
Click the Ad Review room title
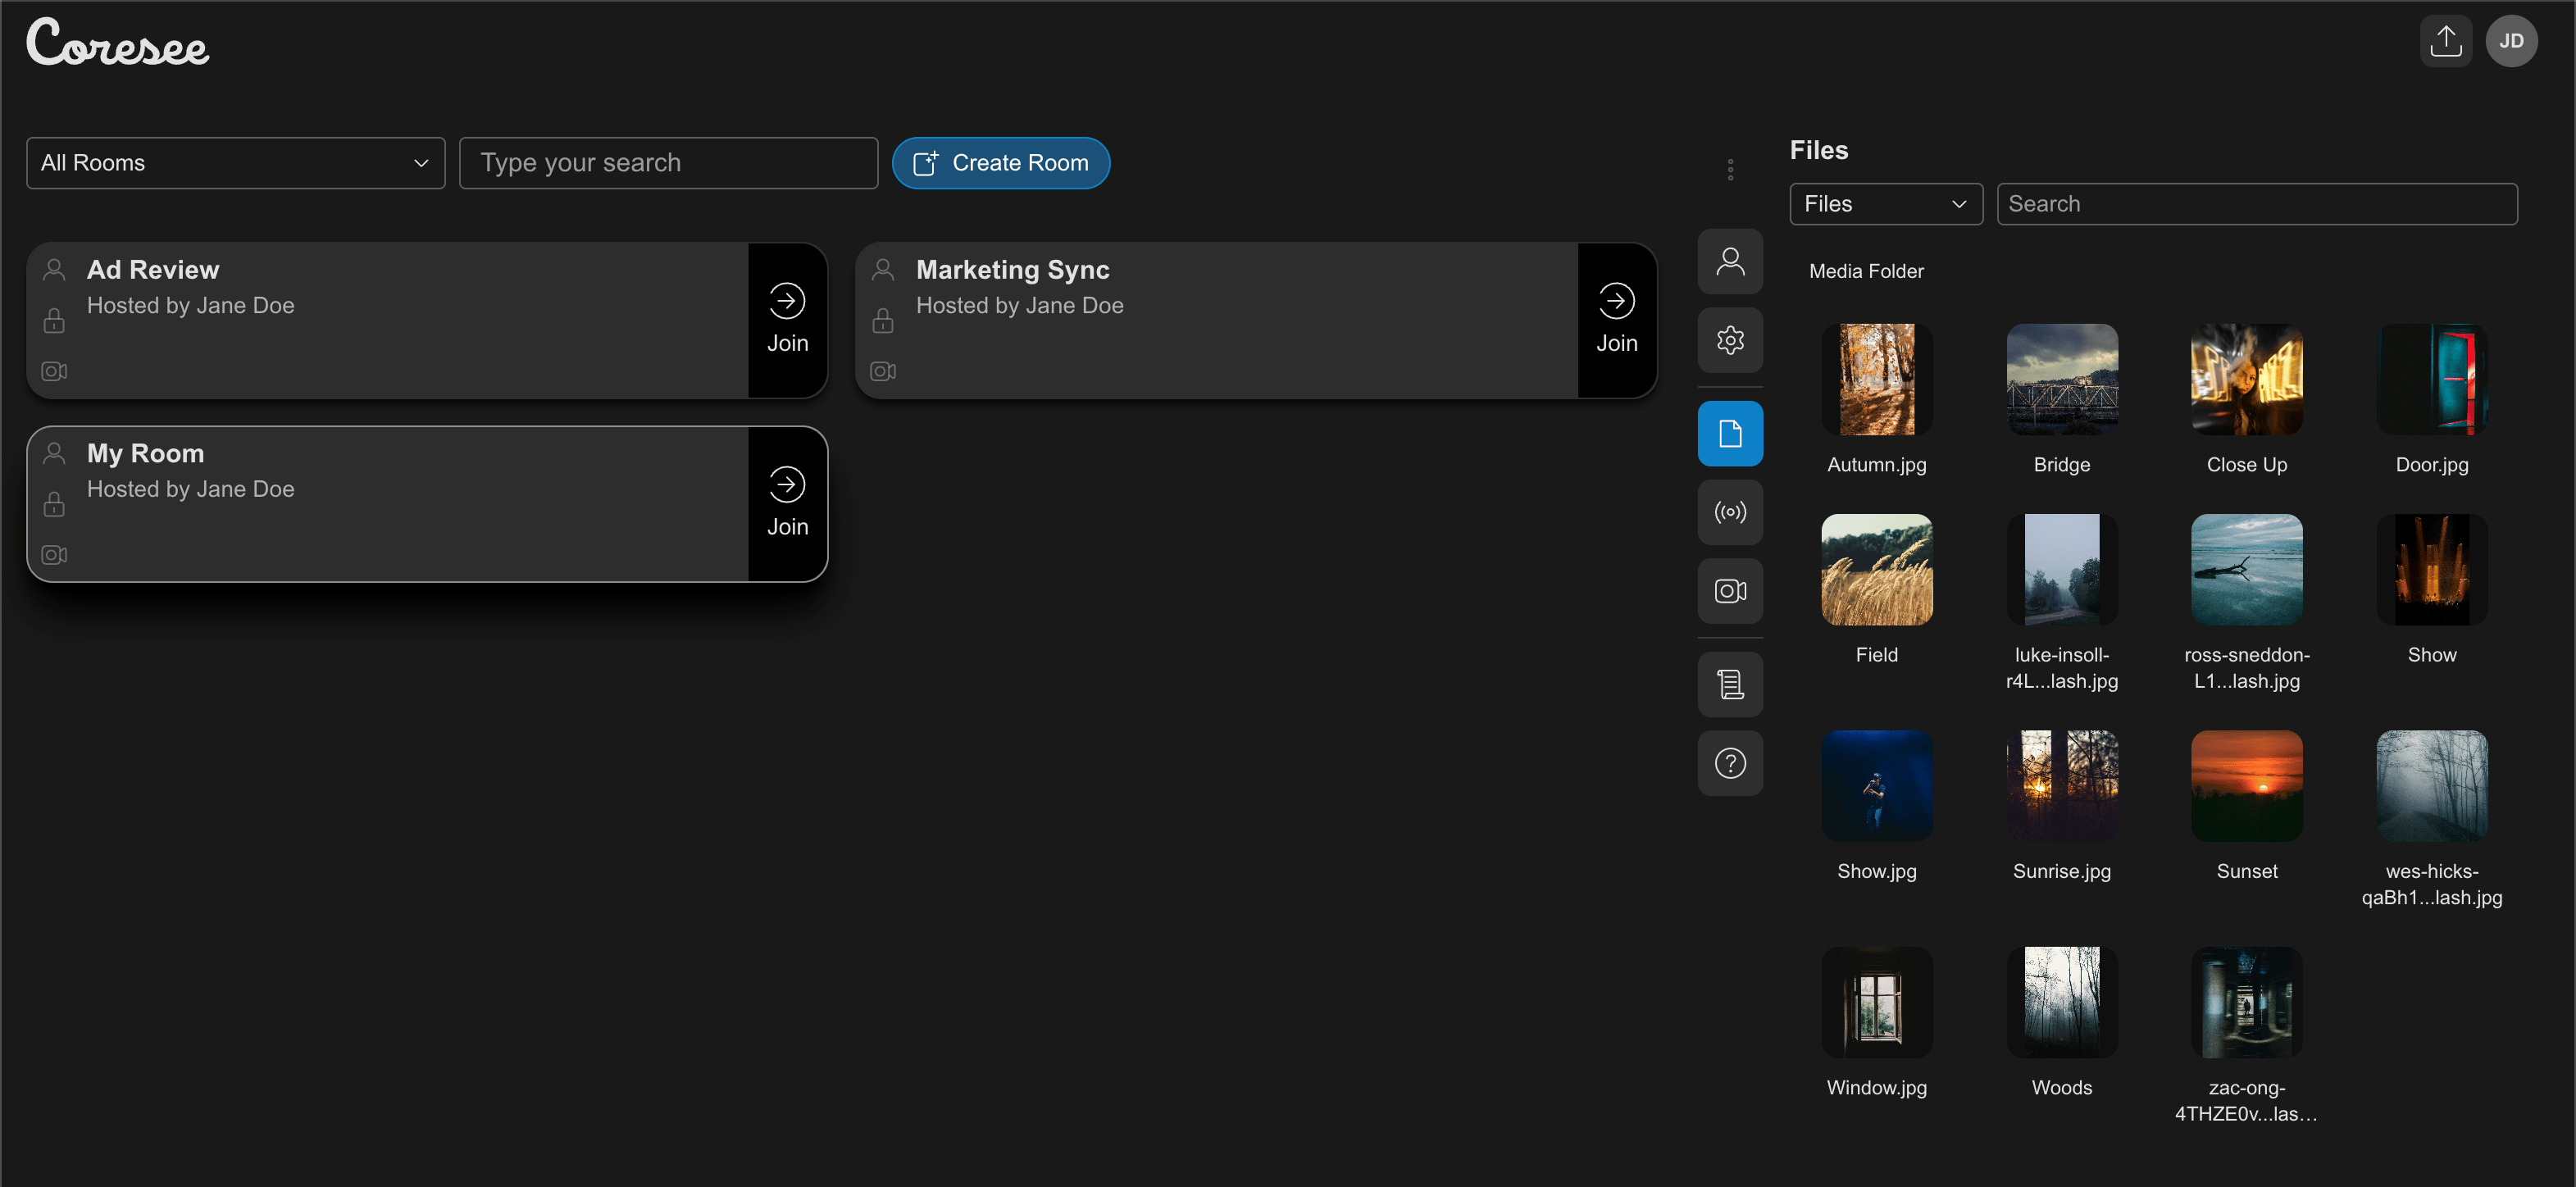tap(153, 270)
